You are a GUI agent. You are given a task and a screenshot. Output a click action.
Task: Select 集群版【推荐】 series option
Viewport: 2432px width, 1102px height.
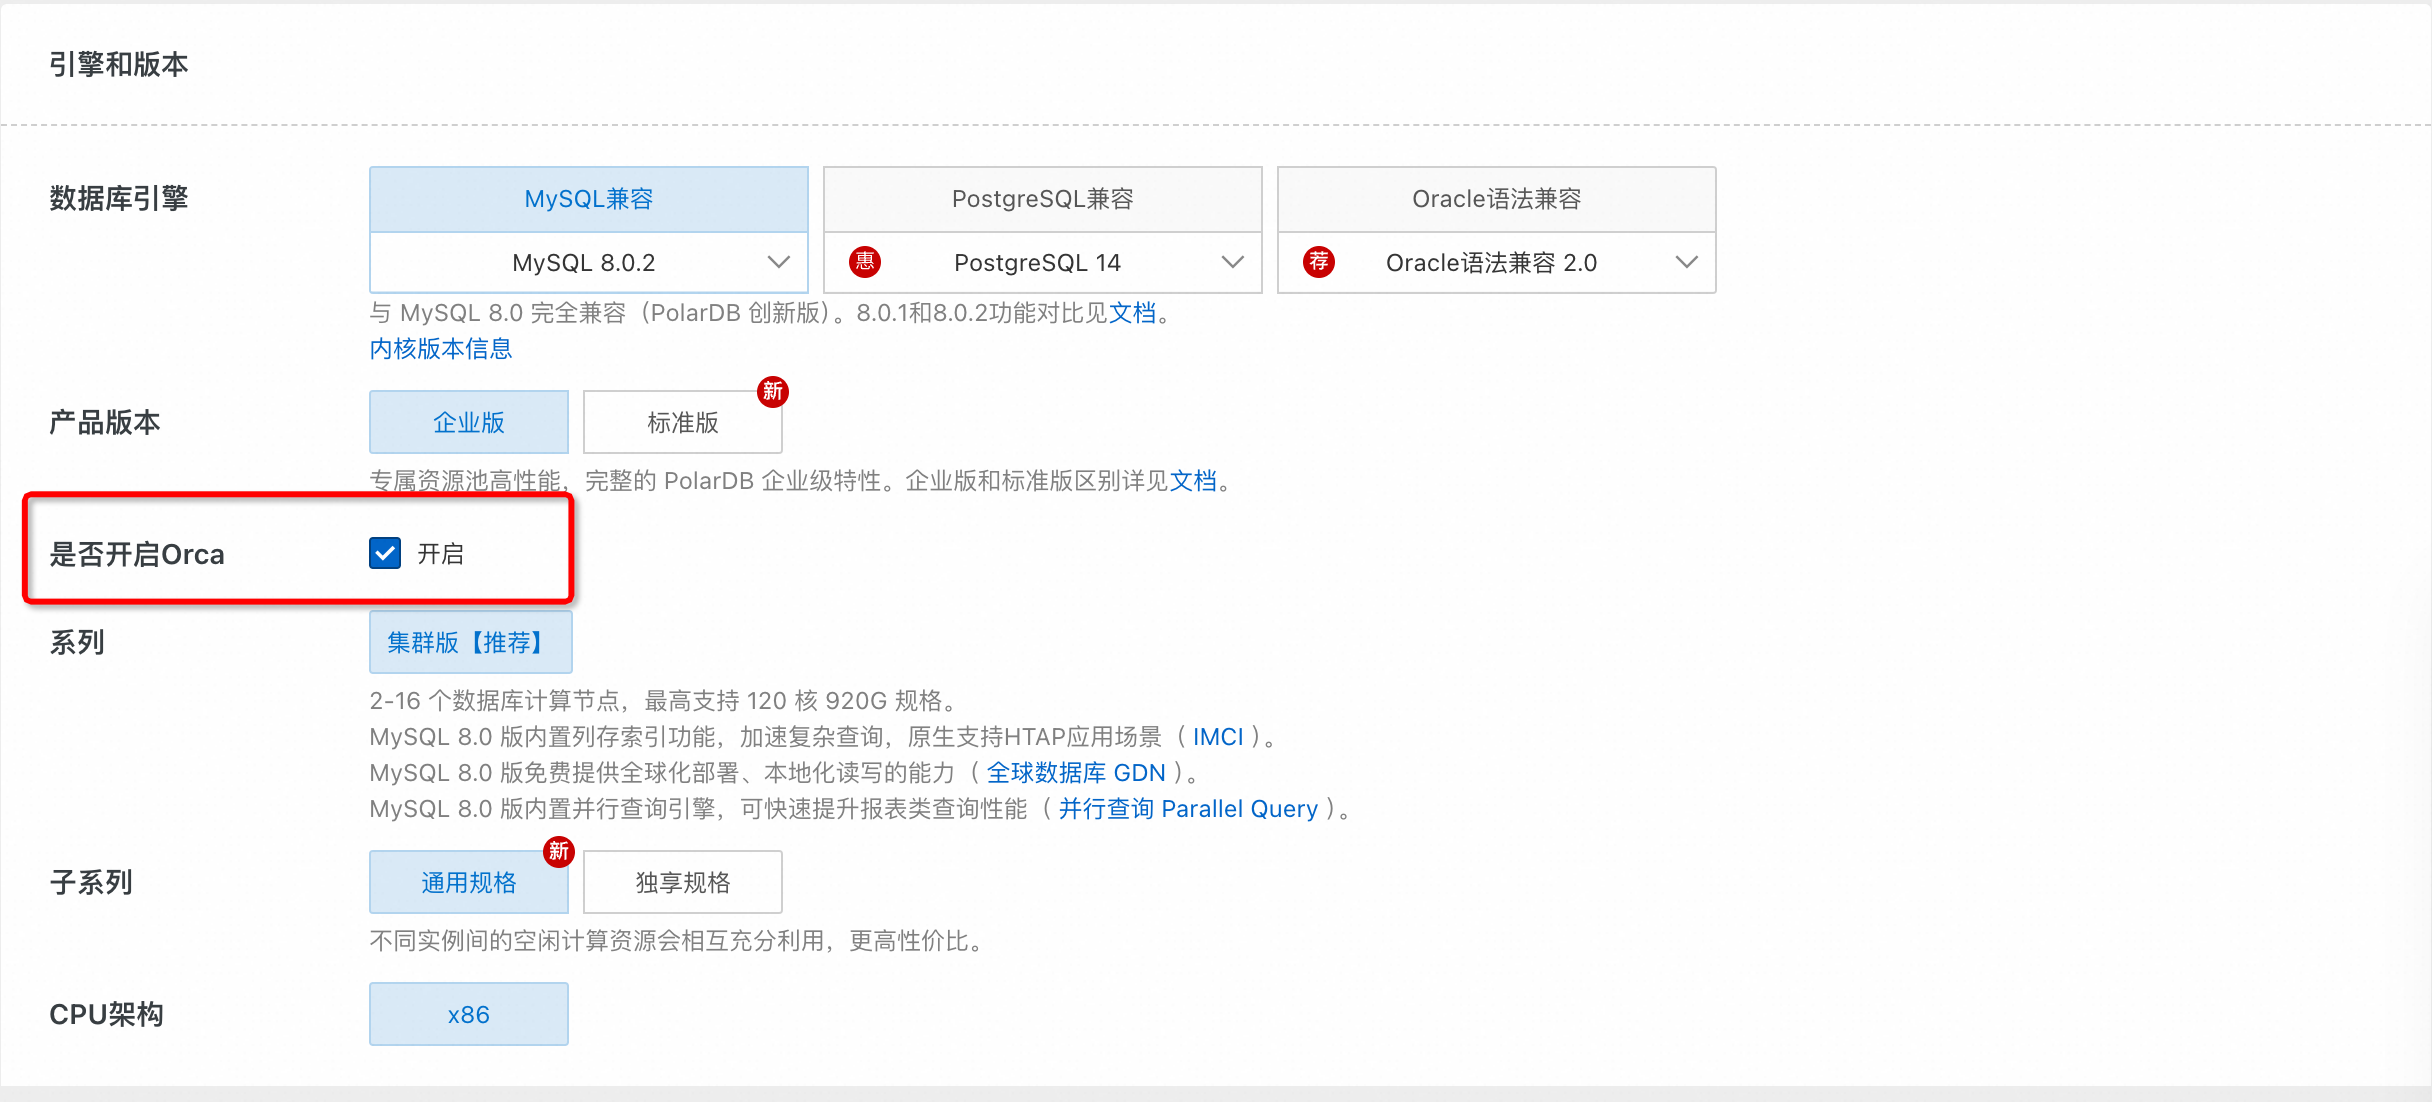point(470,642)
